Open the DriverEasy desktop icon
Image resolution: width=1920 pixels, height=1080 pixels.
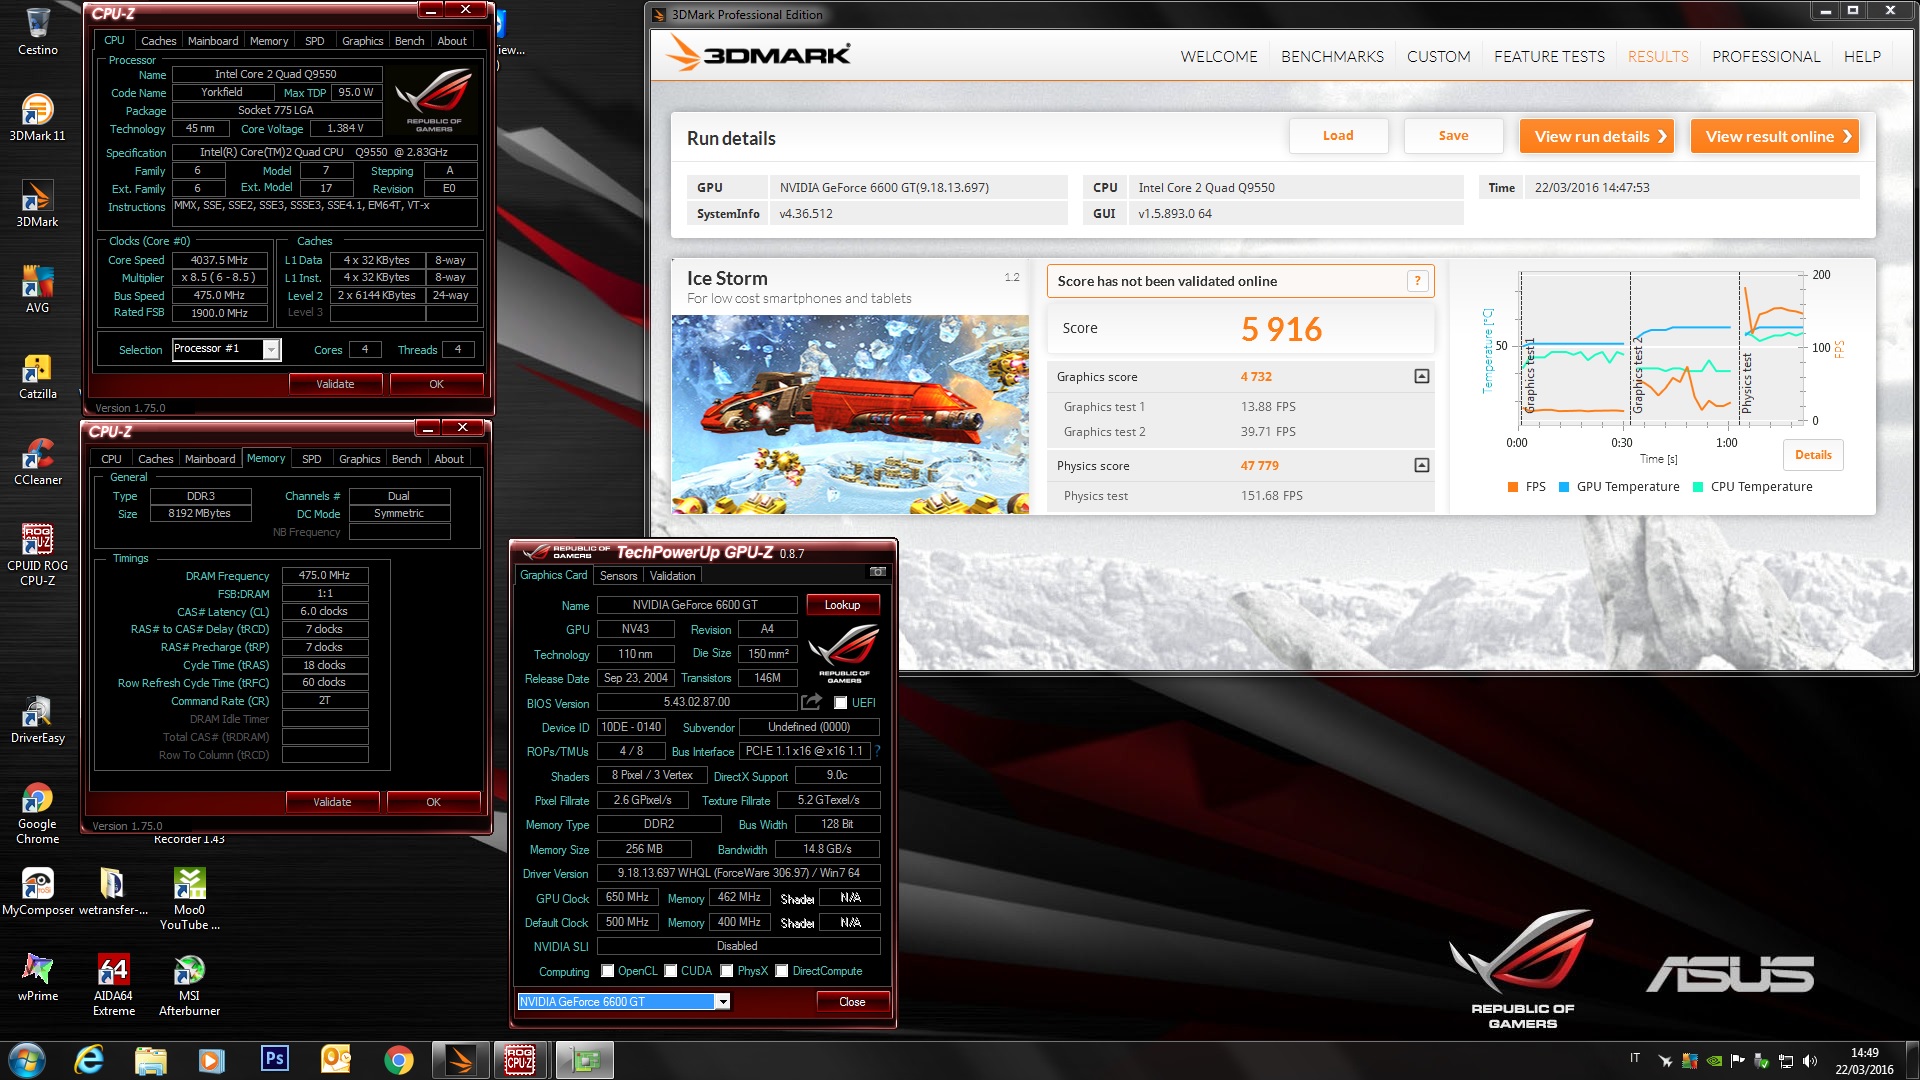coord(37,720)
